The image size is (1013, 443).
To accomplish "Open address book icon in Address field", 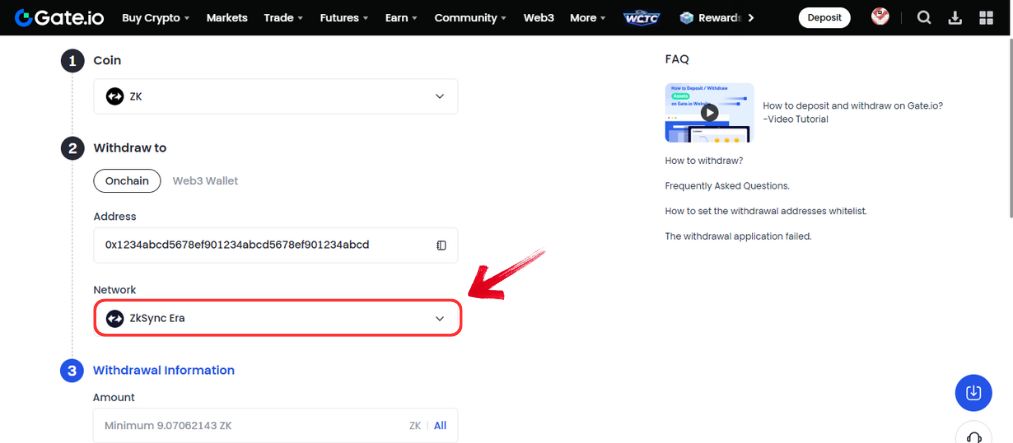I will [441, 245].
